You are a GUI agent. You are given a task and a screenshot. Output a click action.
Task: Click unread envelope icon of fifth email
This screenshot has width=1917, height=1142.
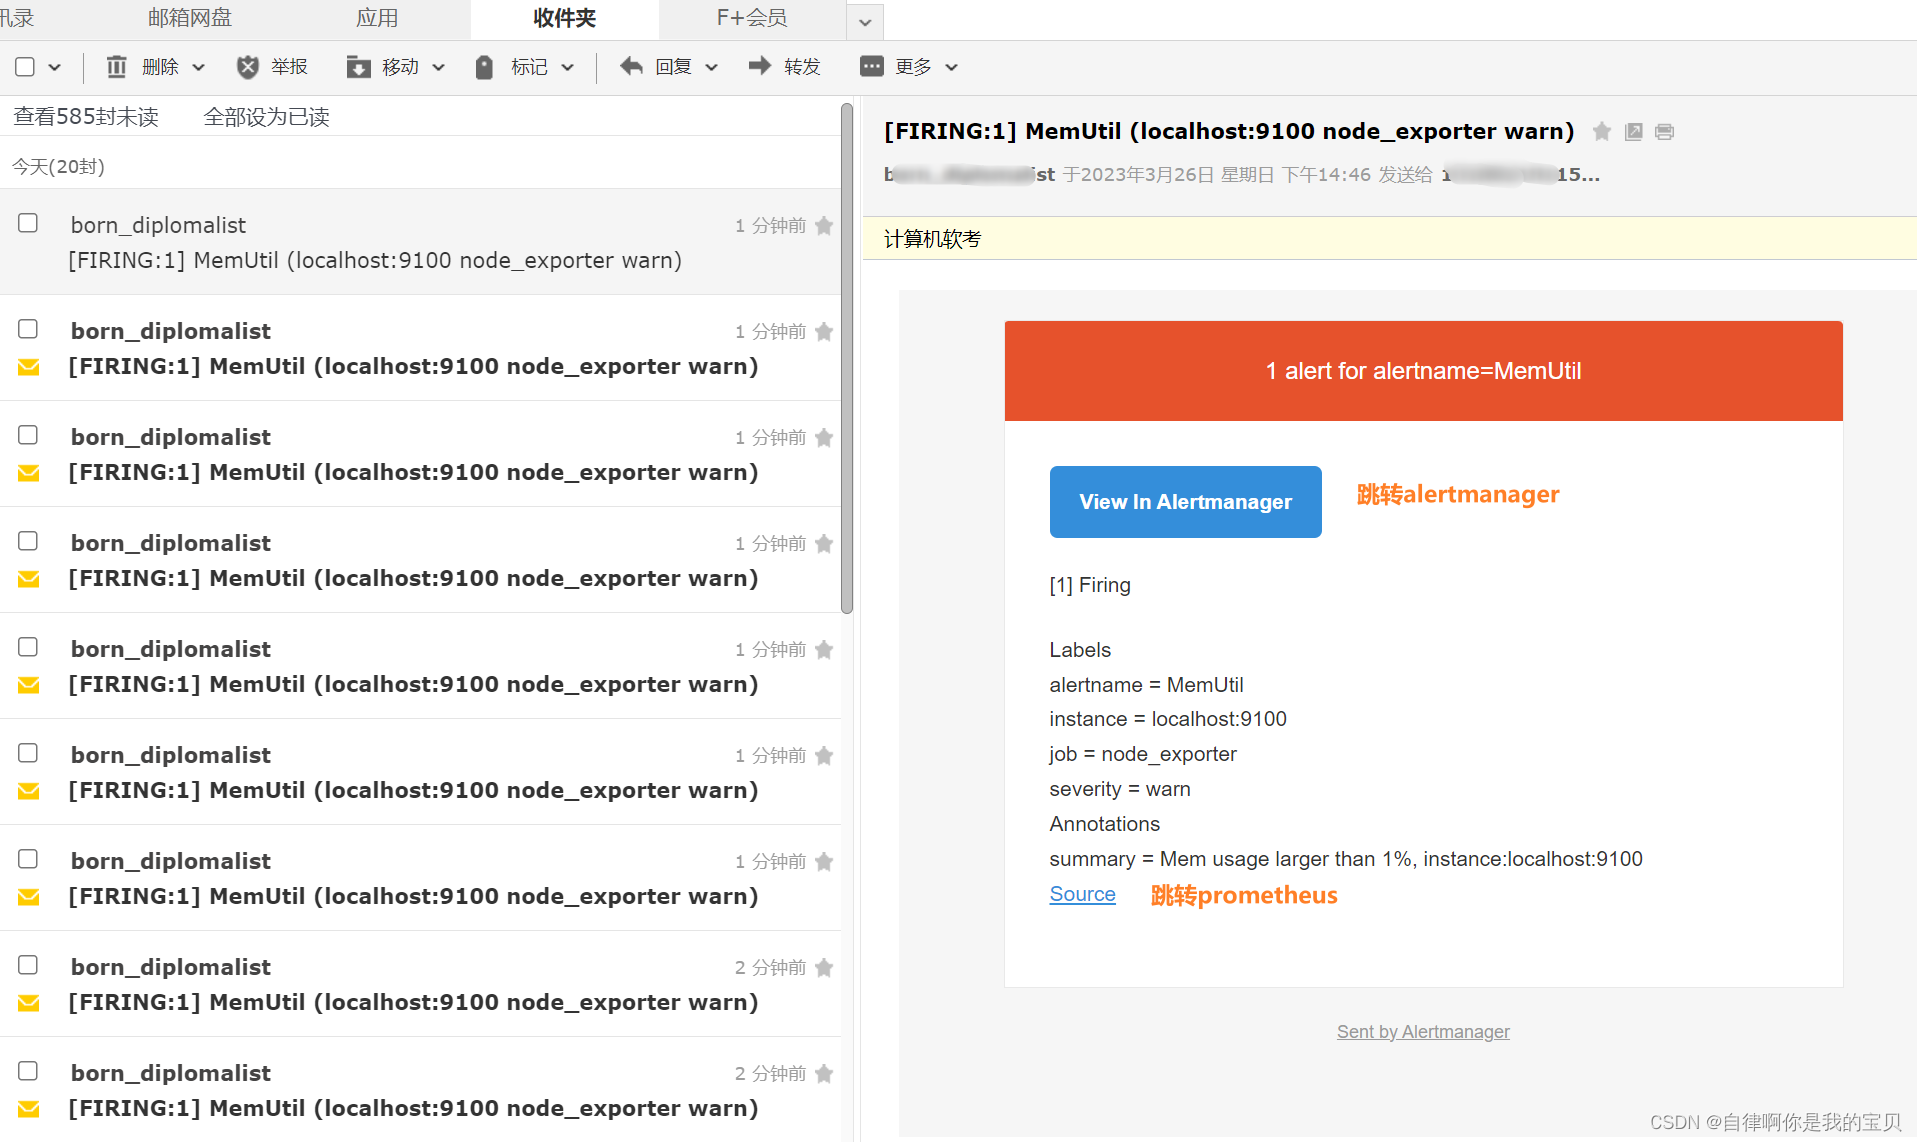[x=29, y=685]
